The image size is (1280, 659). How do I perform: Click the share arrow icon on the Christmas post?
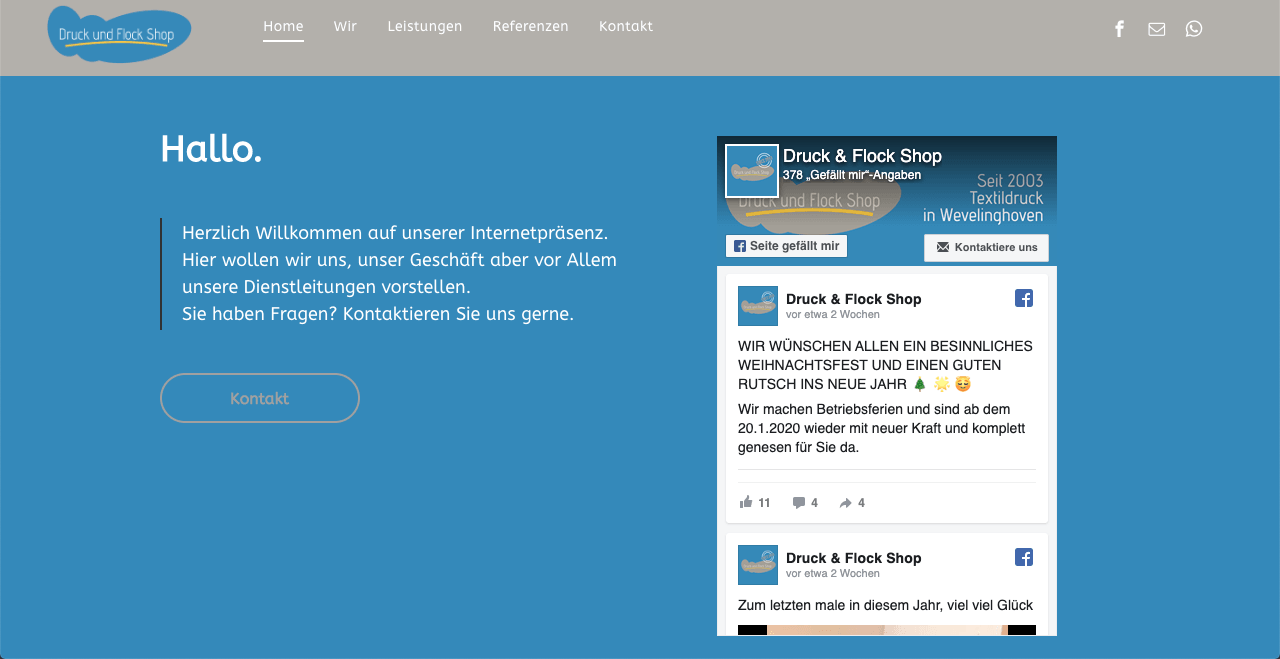coord(846,503)
